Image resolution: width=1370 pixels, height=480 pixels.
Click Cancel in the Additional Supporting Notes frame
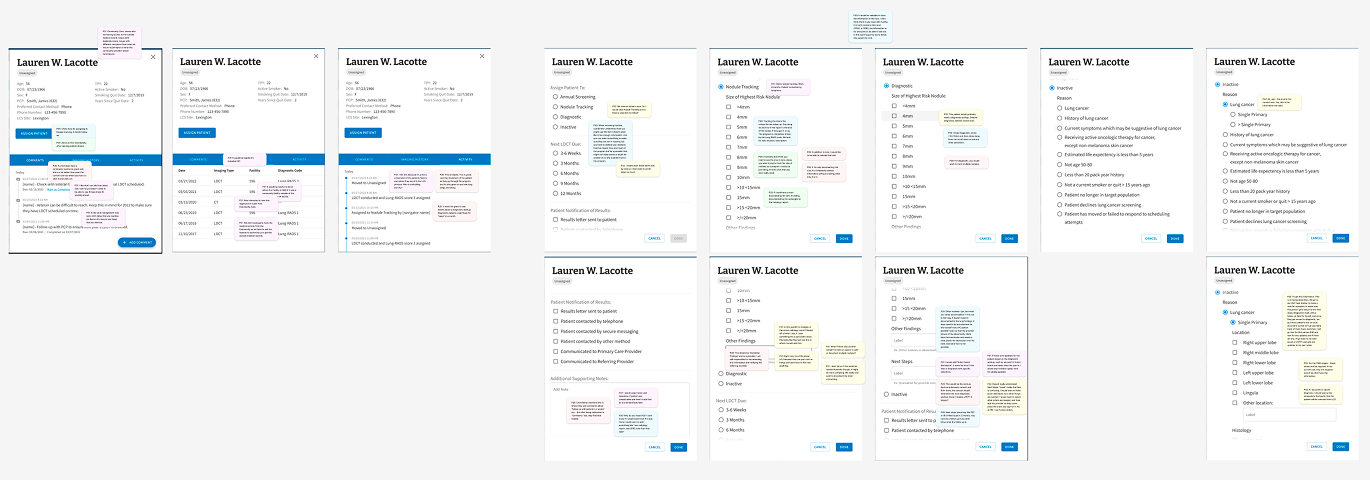point(654,447)
